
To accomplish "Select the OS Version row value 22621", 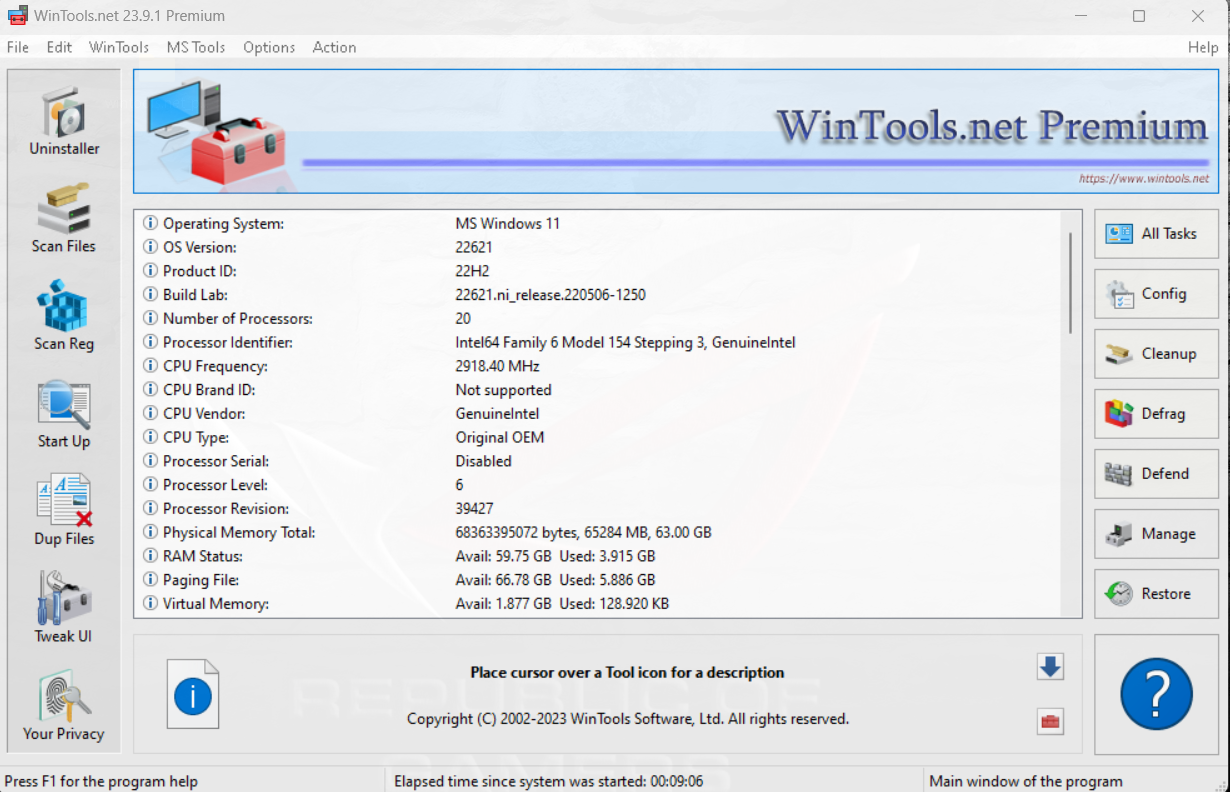I will tap(474, 247).
